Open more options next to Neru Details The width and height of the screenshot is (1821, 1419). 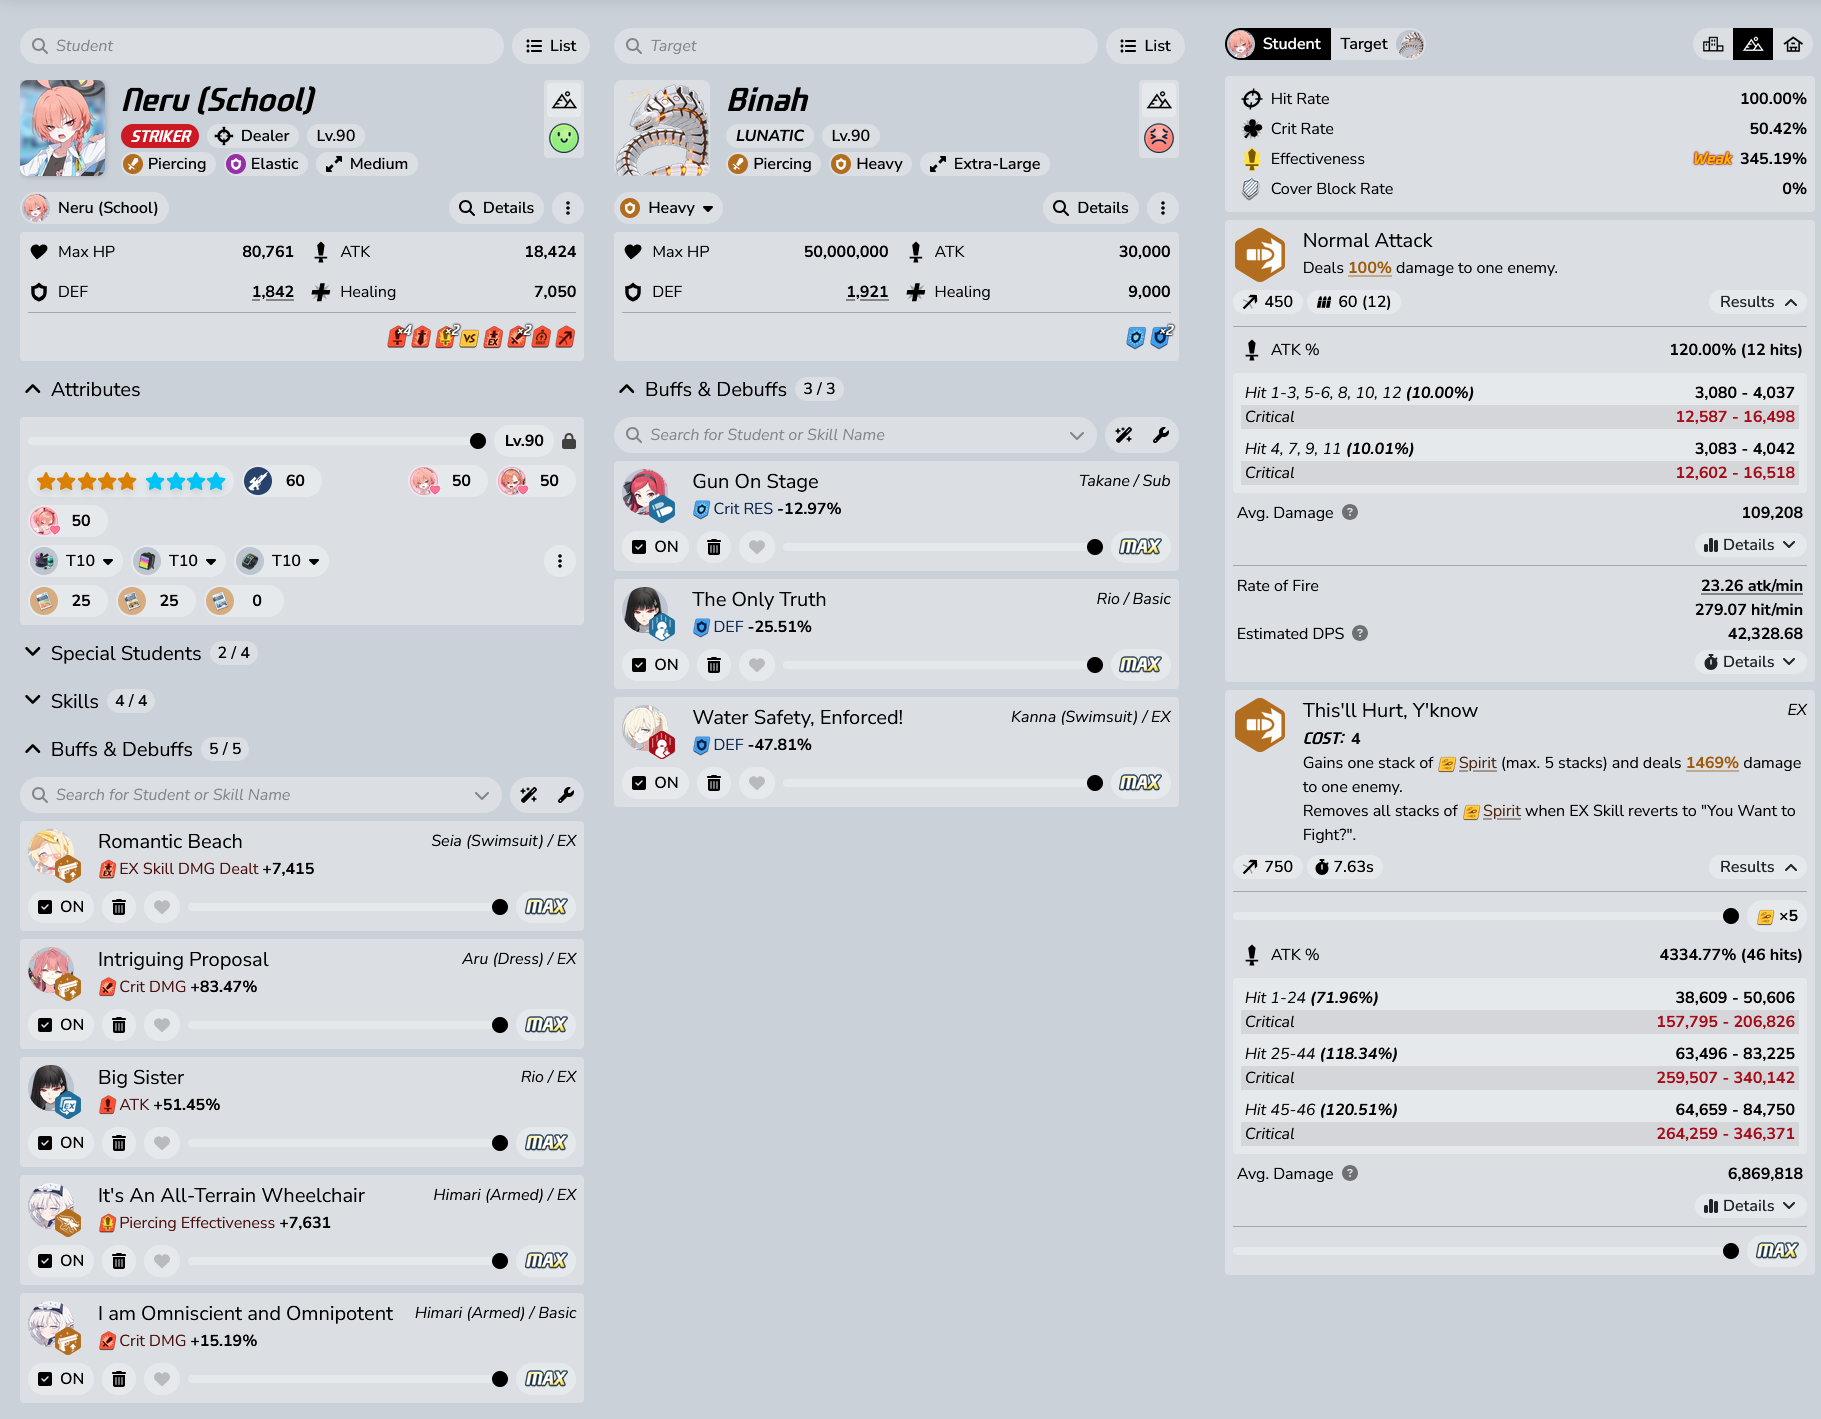tap(568, 208)
